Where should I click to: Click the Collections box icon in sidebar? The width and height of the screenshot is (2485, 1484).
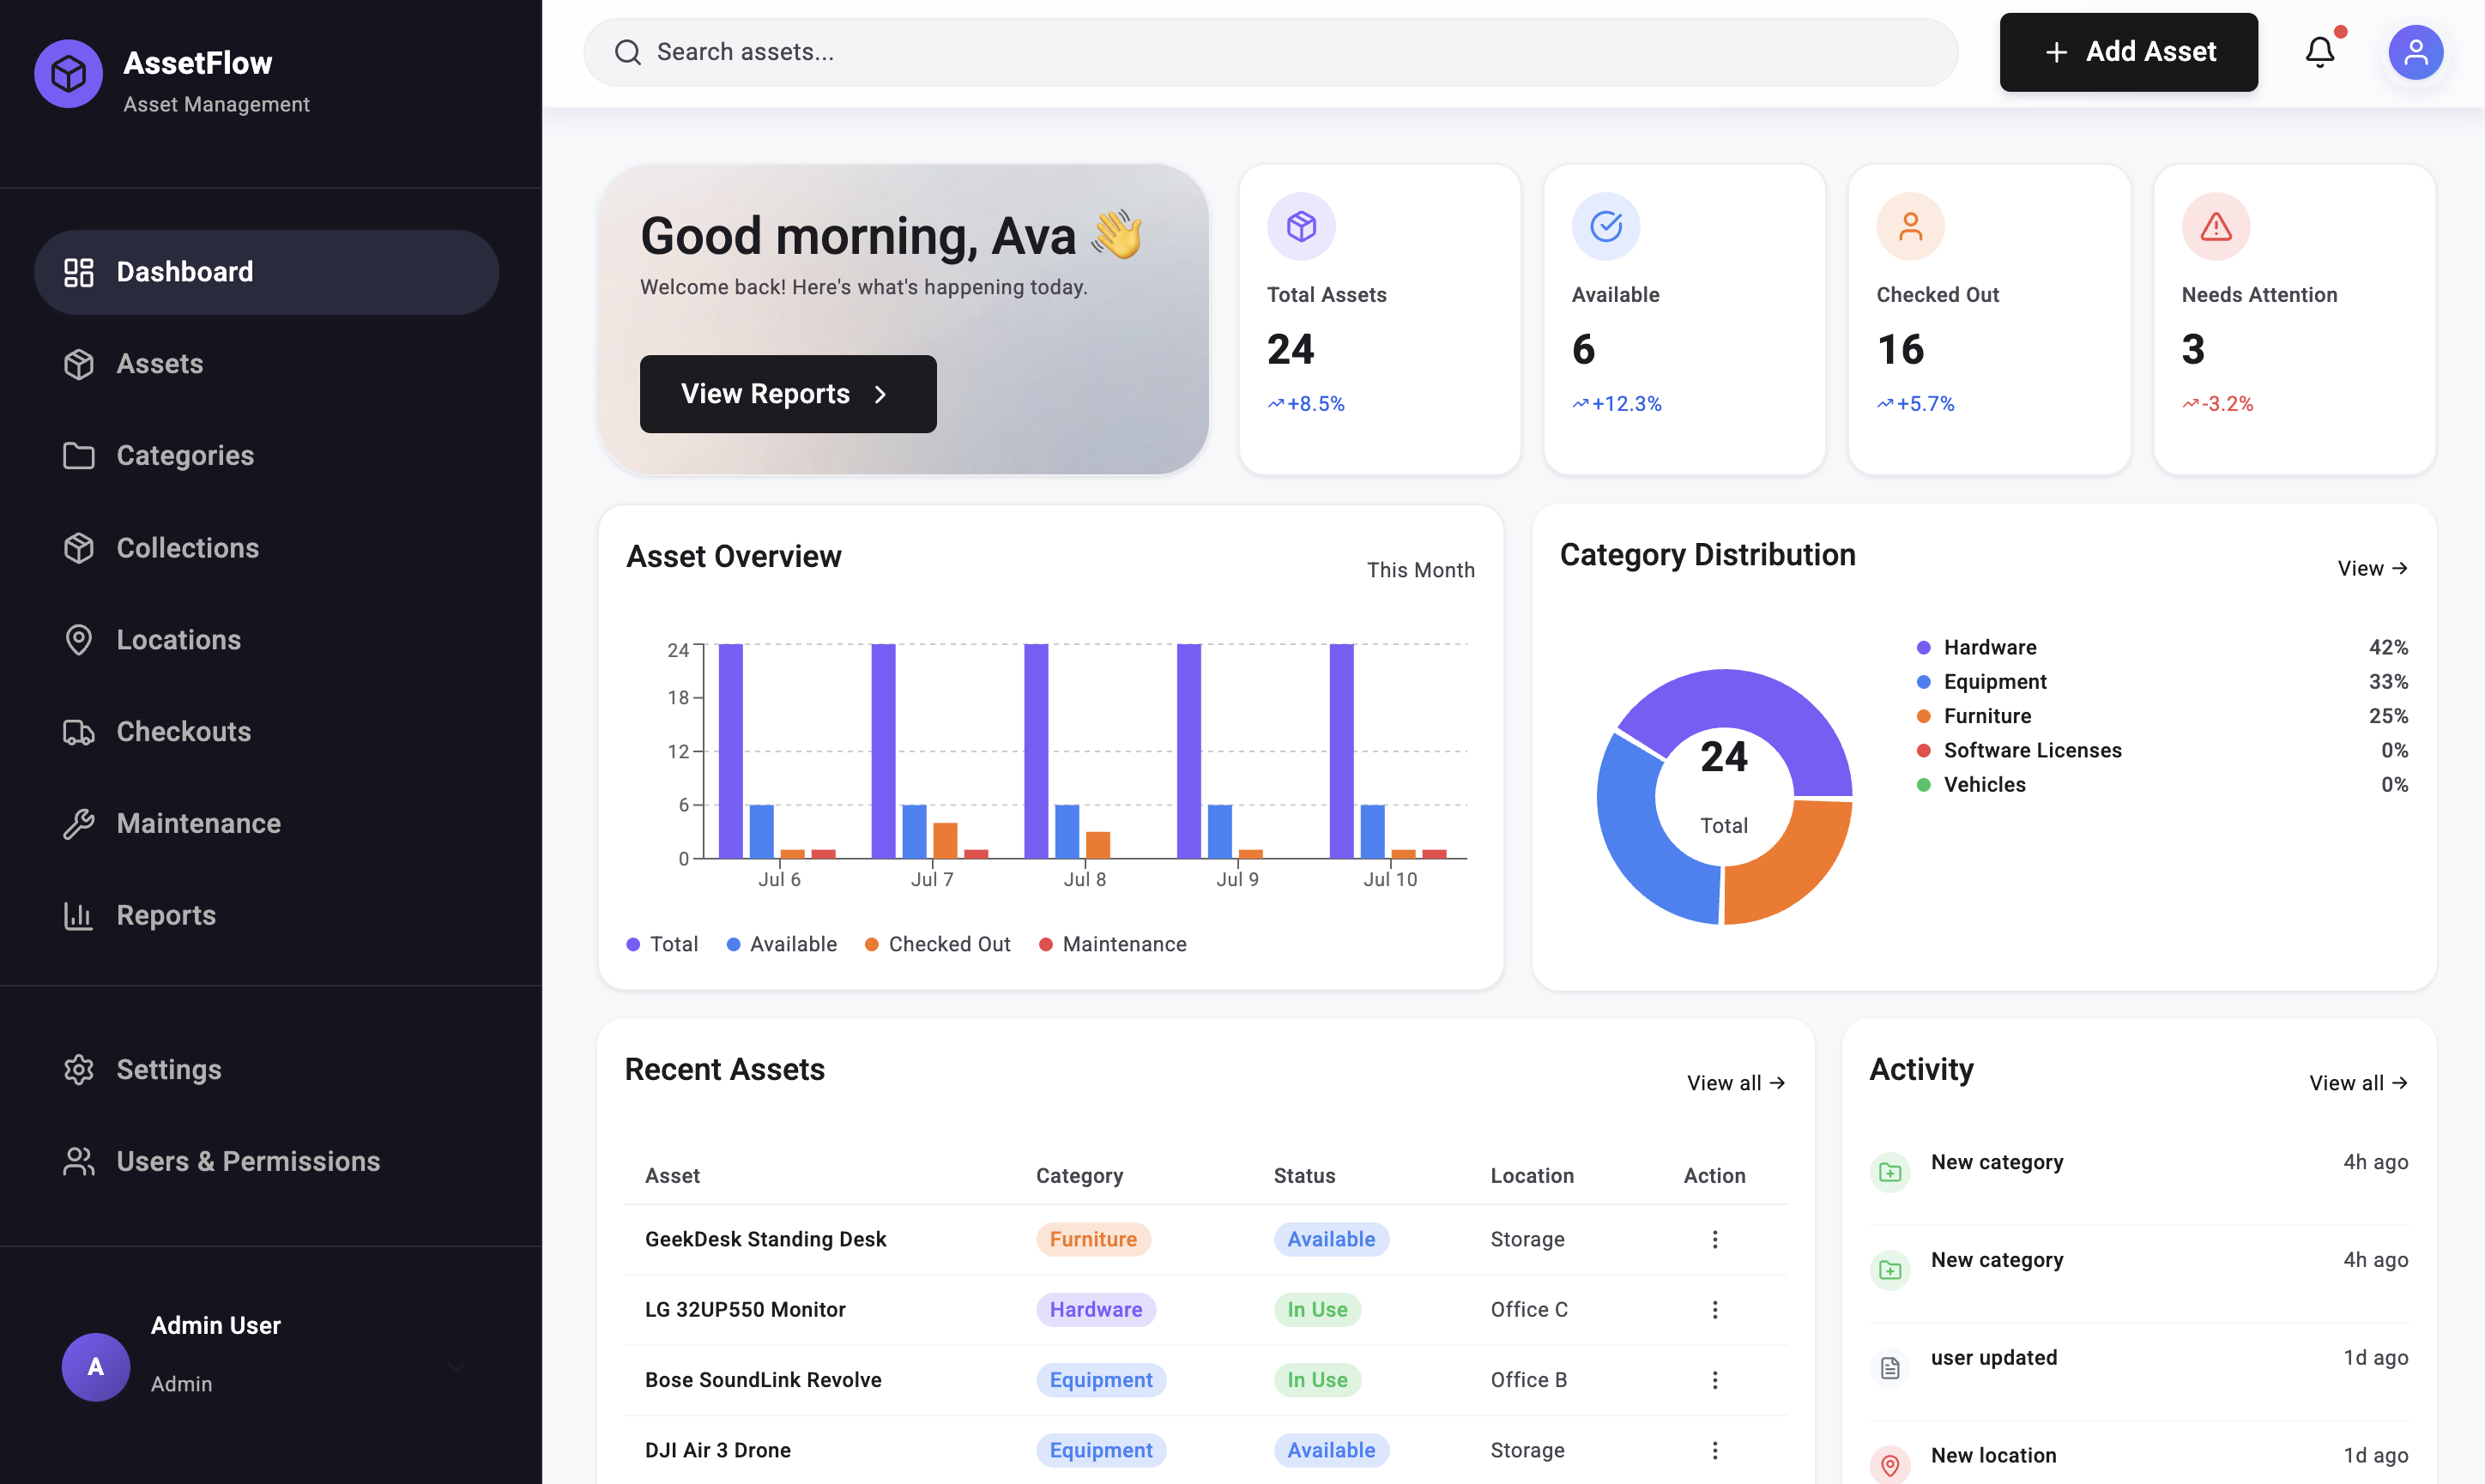point(78,548)
